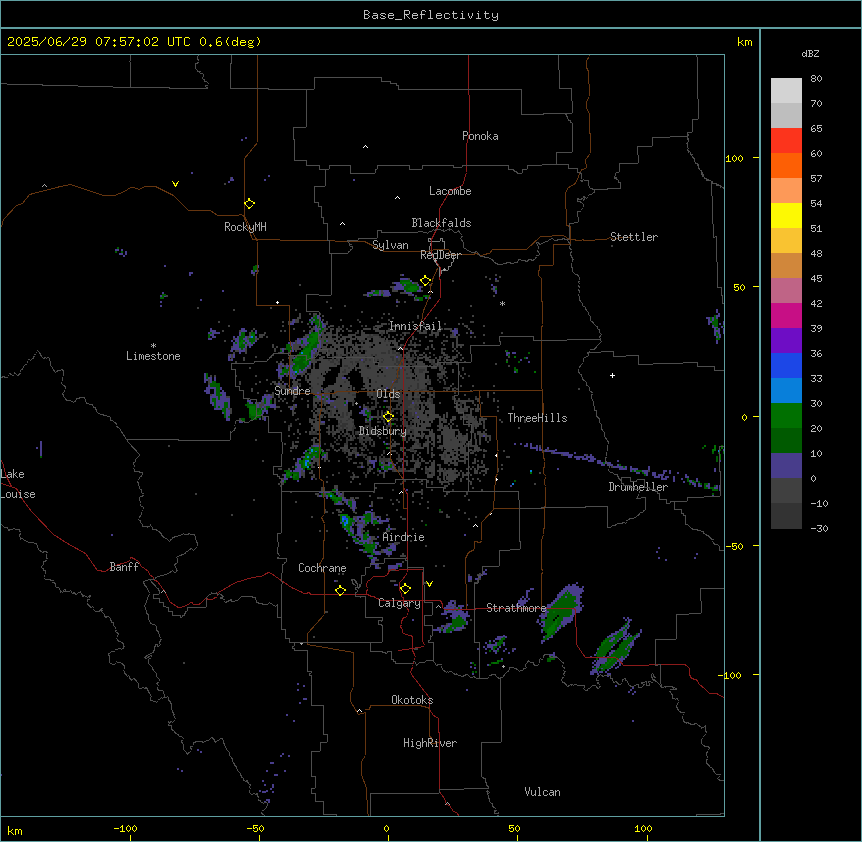Select the RedDeer city label
The height and width of the screenshot is (842, 862).
pyautogui.click(x=440, y=255)
